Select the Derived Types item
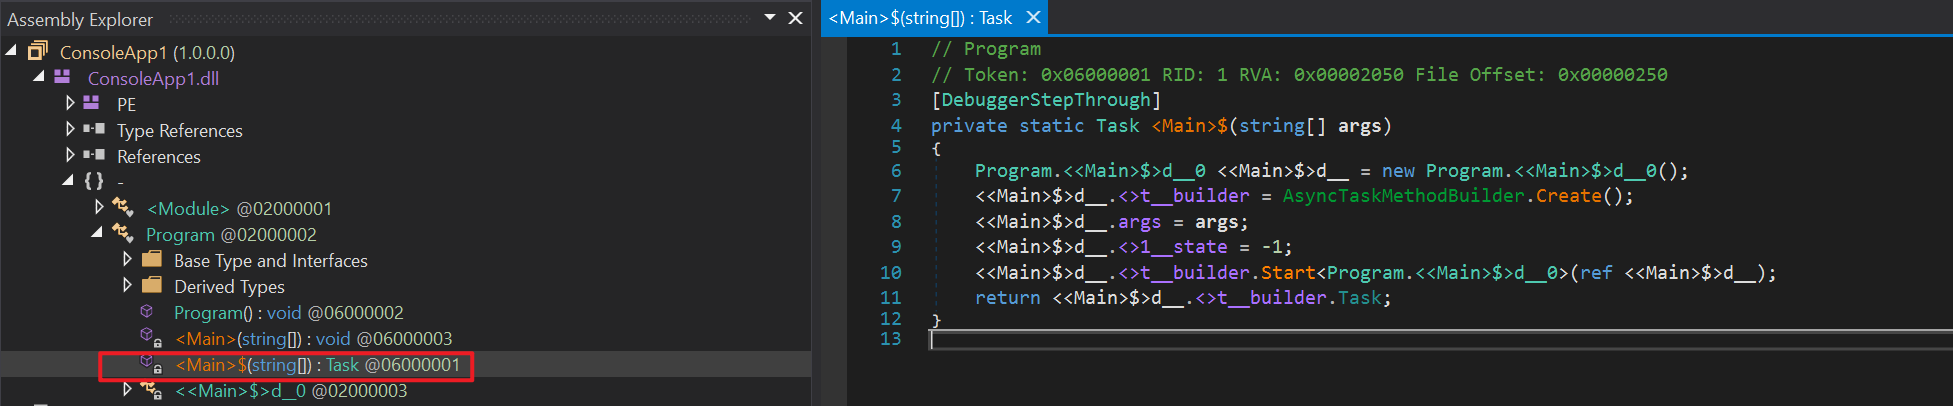This screenshot has height=406, width=1953. (229, 286)
